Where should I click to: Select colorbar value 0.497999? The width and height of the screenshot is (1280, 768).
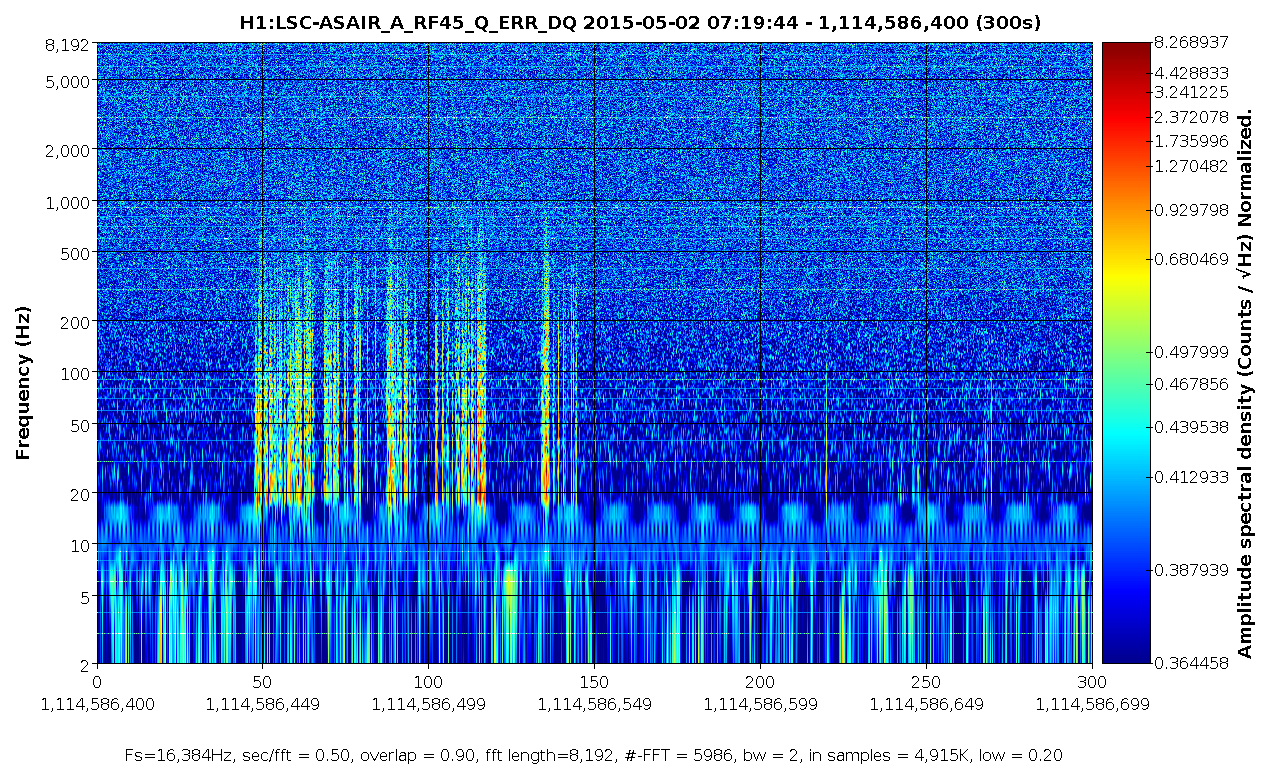(1190, 351)
